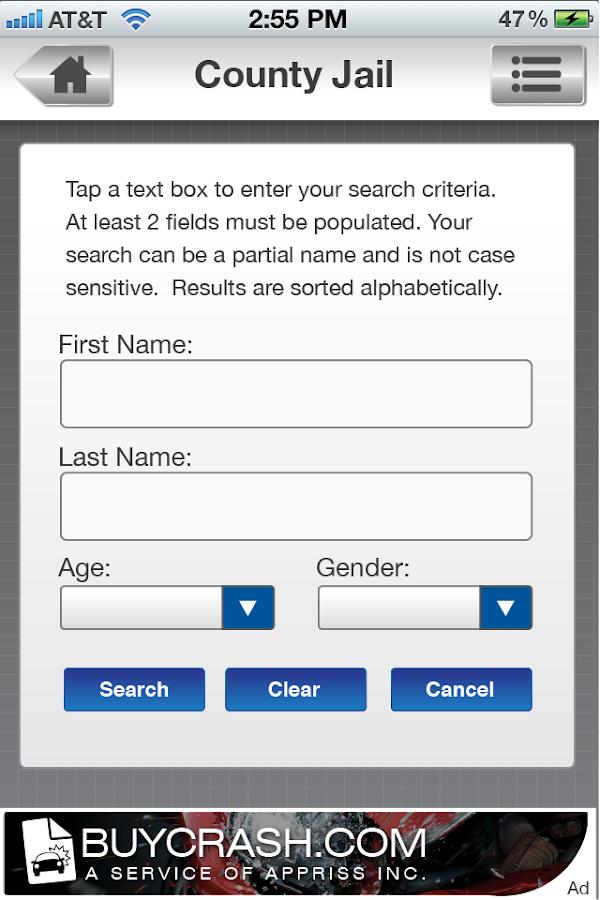This screenshot has height=900, width=600.
Task: Tap the cellular signal bars icon
Action: pos(24,18)
